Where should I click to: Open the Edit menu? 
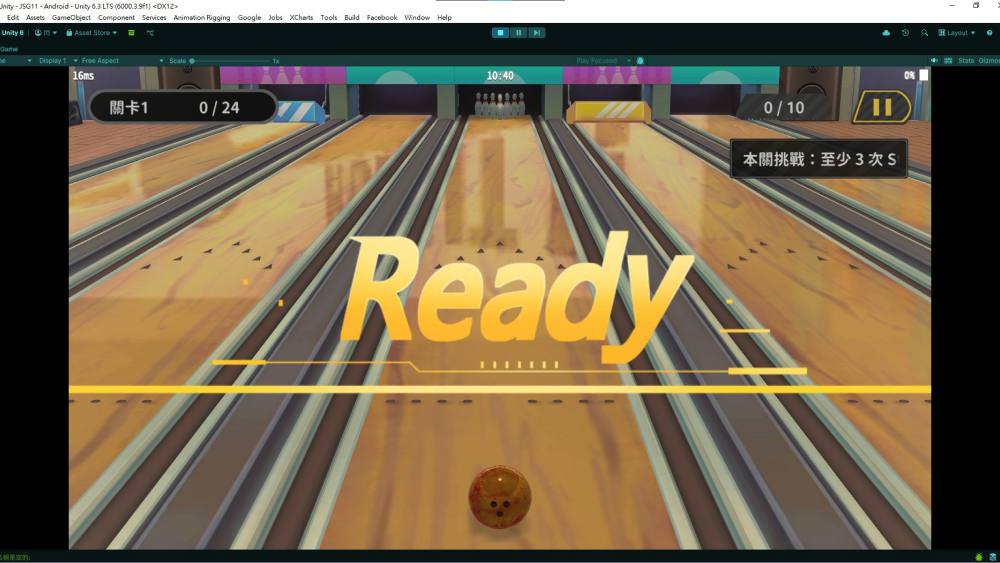point(13,17)
